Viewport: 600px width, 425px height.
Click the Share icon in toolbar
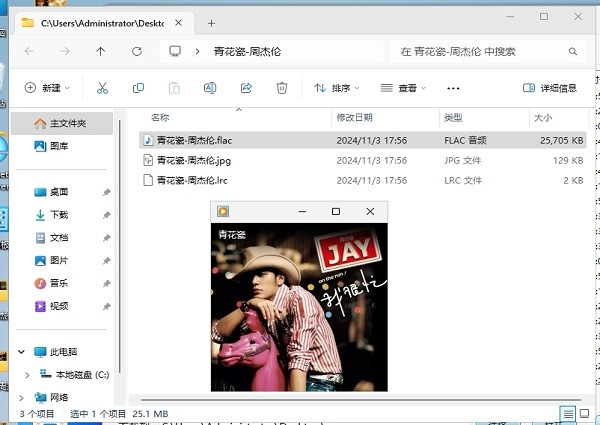[246, 88]
